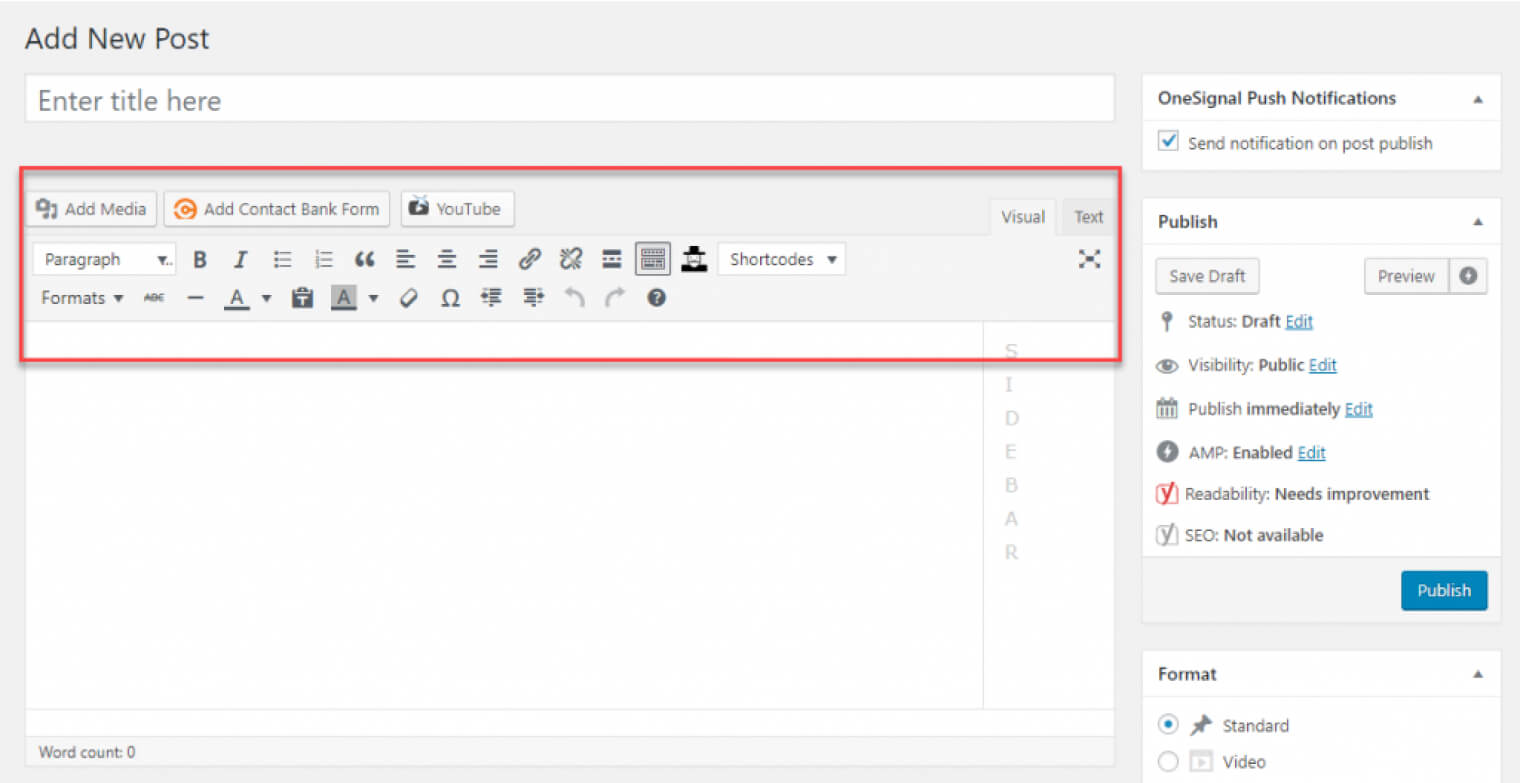Click the stamp icon beside Shortcodes

click(694, 260)
